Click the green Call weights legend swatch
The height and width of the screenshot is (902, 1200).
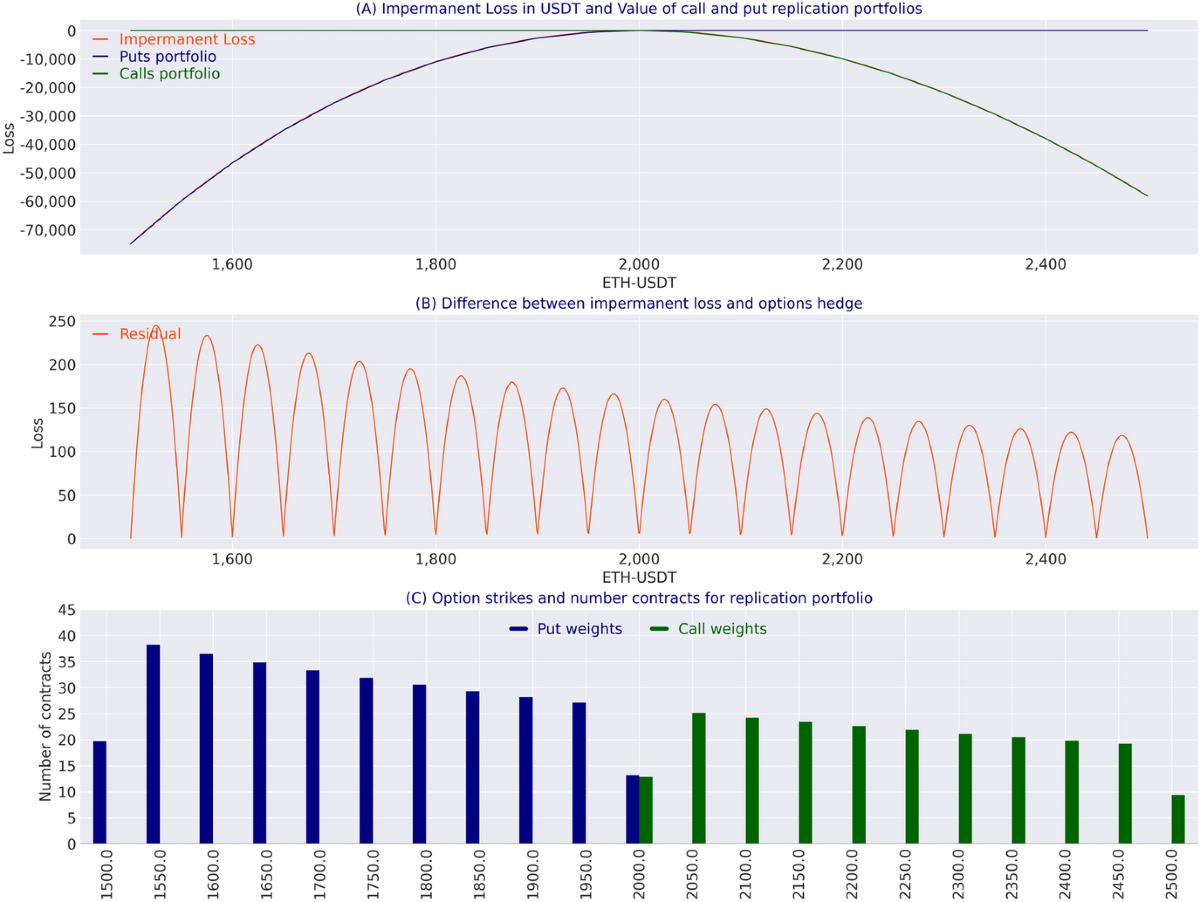[x=659, y=629]
